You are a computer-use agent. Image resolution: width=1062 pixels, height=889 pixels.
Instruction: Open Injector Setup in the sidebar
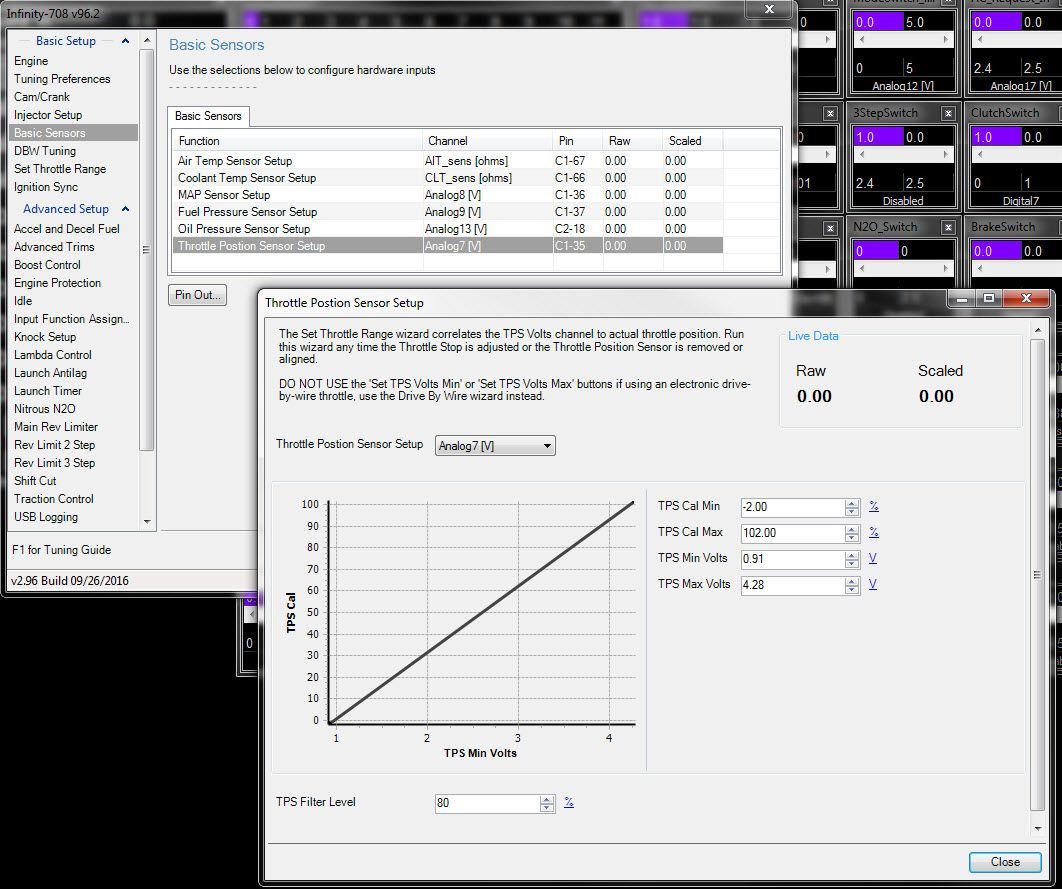point(48,115)
